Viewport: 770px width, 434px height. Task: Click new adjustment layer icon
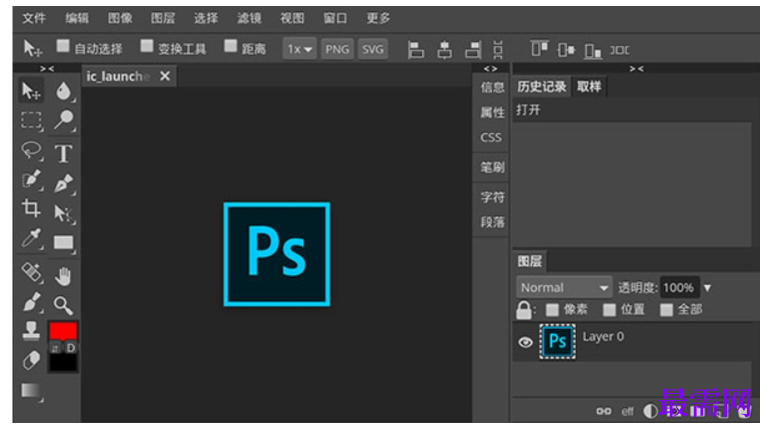point(650,411)
